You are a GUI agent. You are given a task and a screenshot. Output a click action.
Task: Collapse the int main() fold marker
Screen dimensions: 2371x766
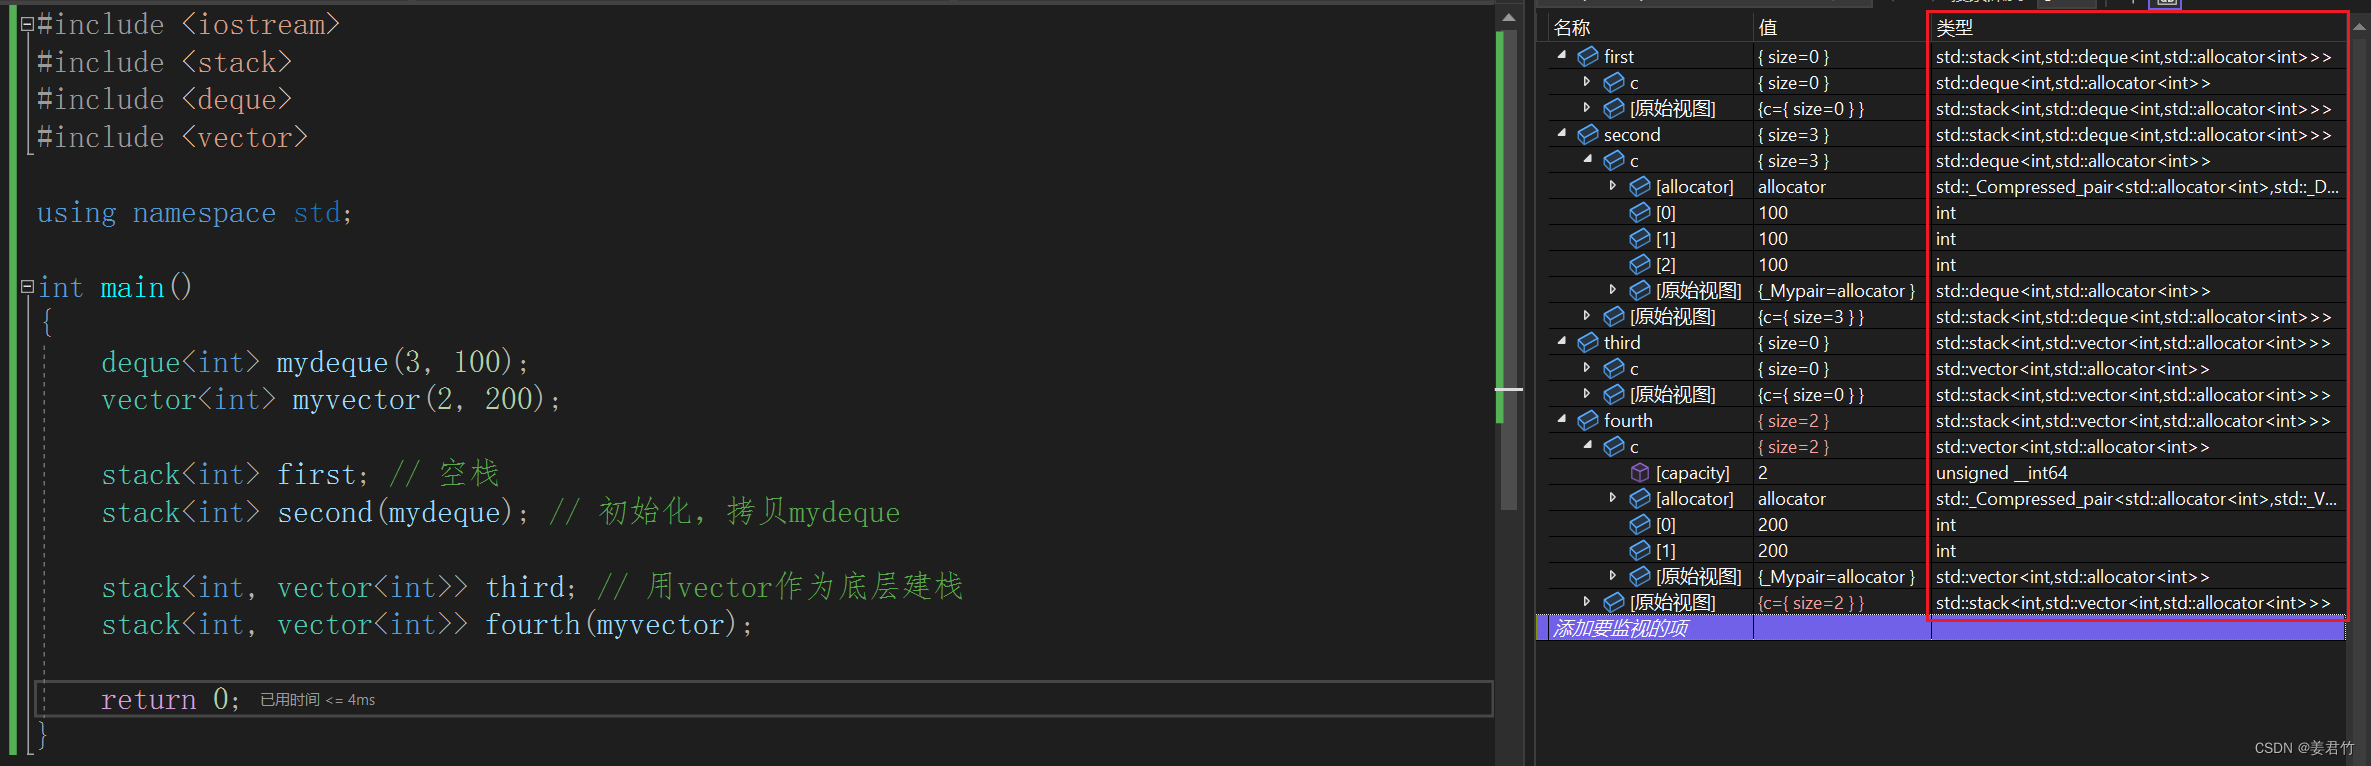point(28,288)
